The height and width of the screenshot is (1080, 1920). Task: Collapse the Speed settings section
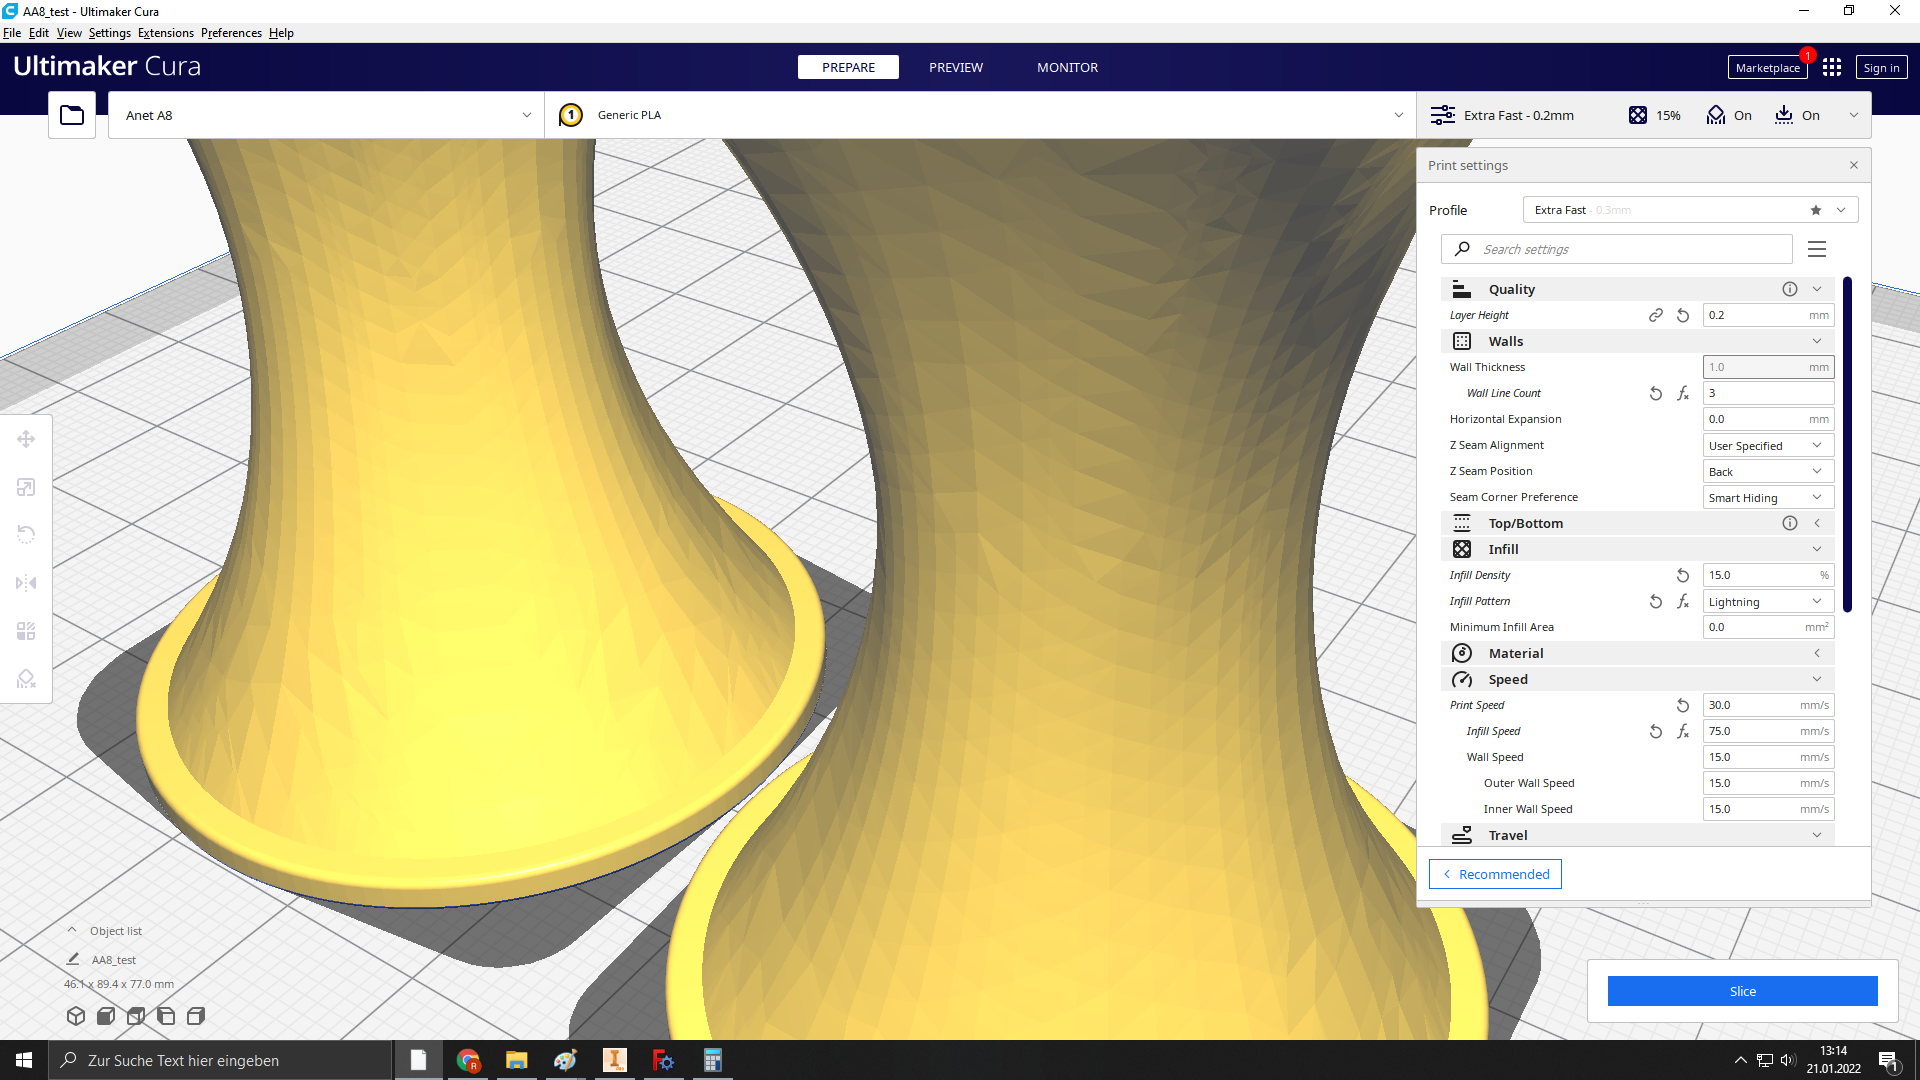pos(1817,679)
